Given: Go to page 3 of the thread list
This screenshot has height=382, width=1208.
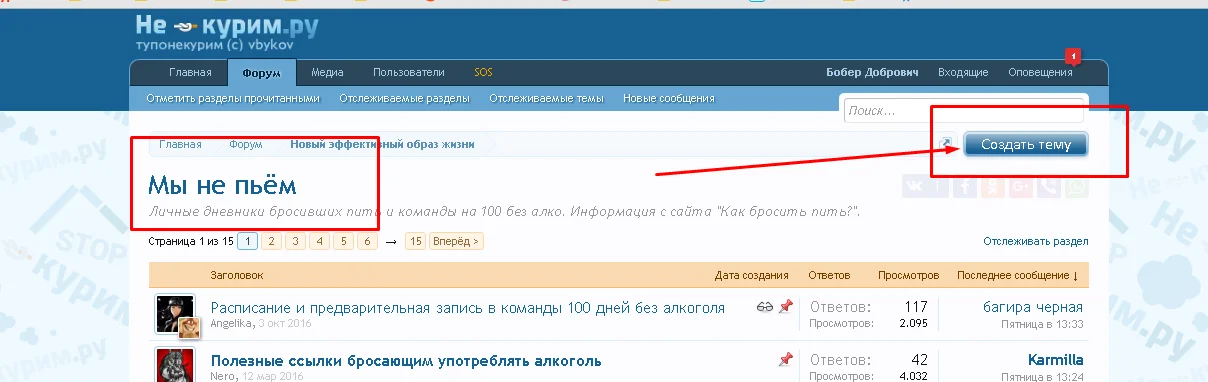Looking at the screenshot, I should [x=296, y=241].
